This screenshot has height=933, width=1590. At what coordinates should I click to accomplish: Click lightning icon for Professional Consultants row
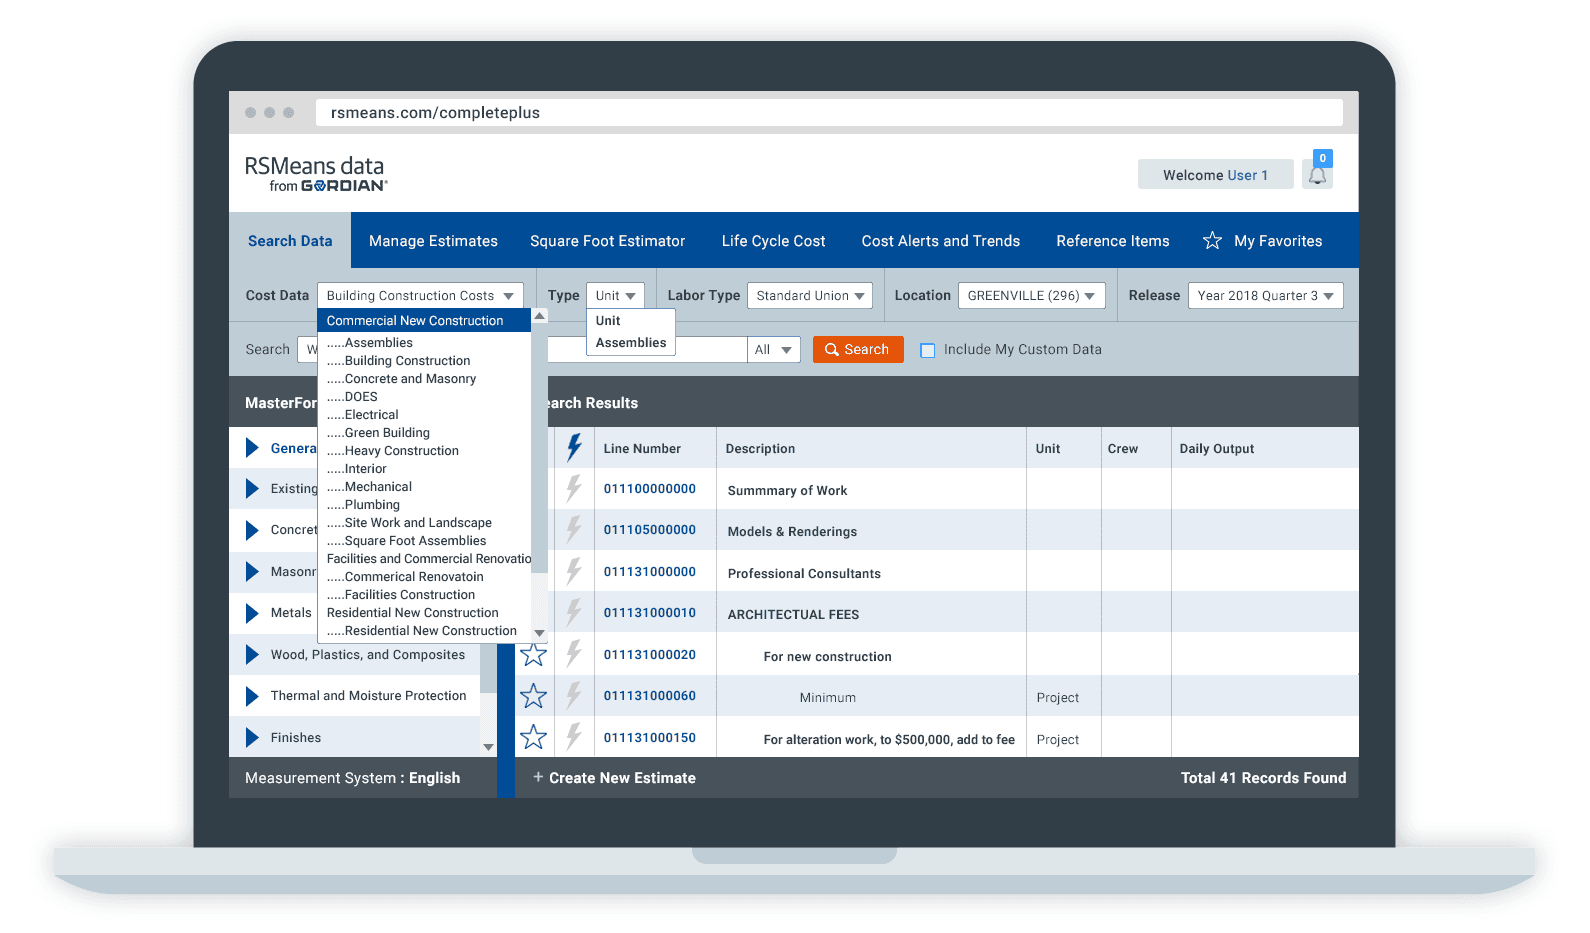pyautogui.click(x=574, y=572)
